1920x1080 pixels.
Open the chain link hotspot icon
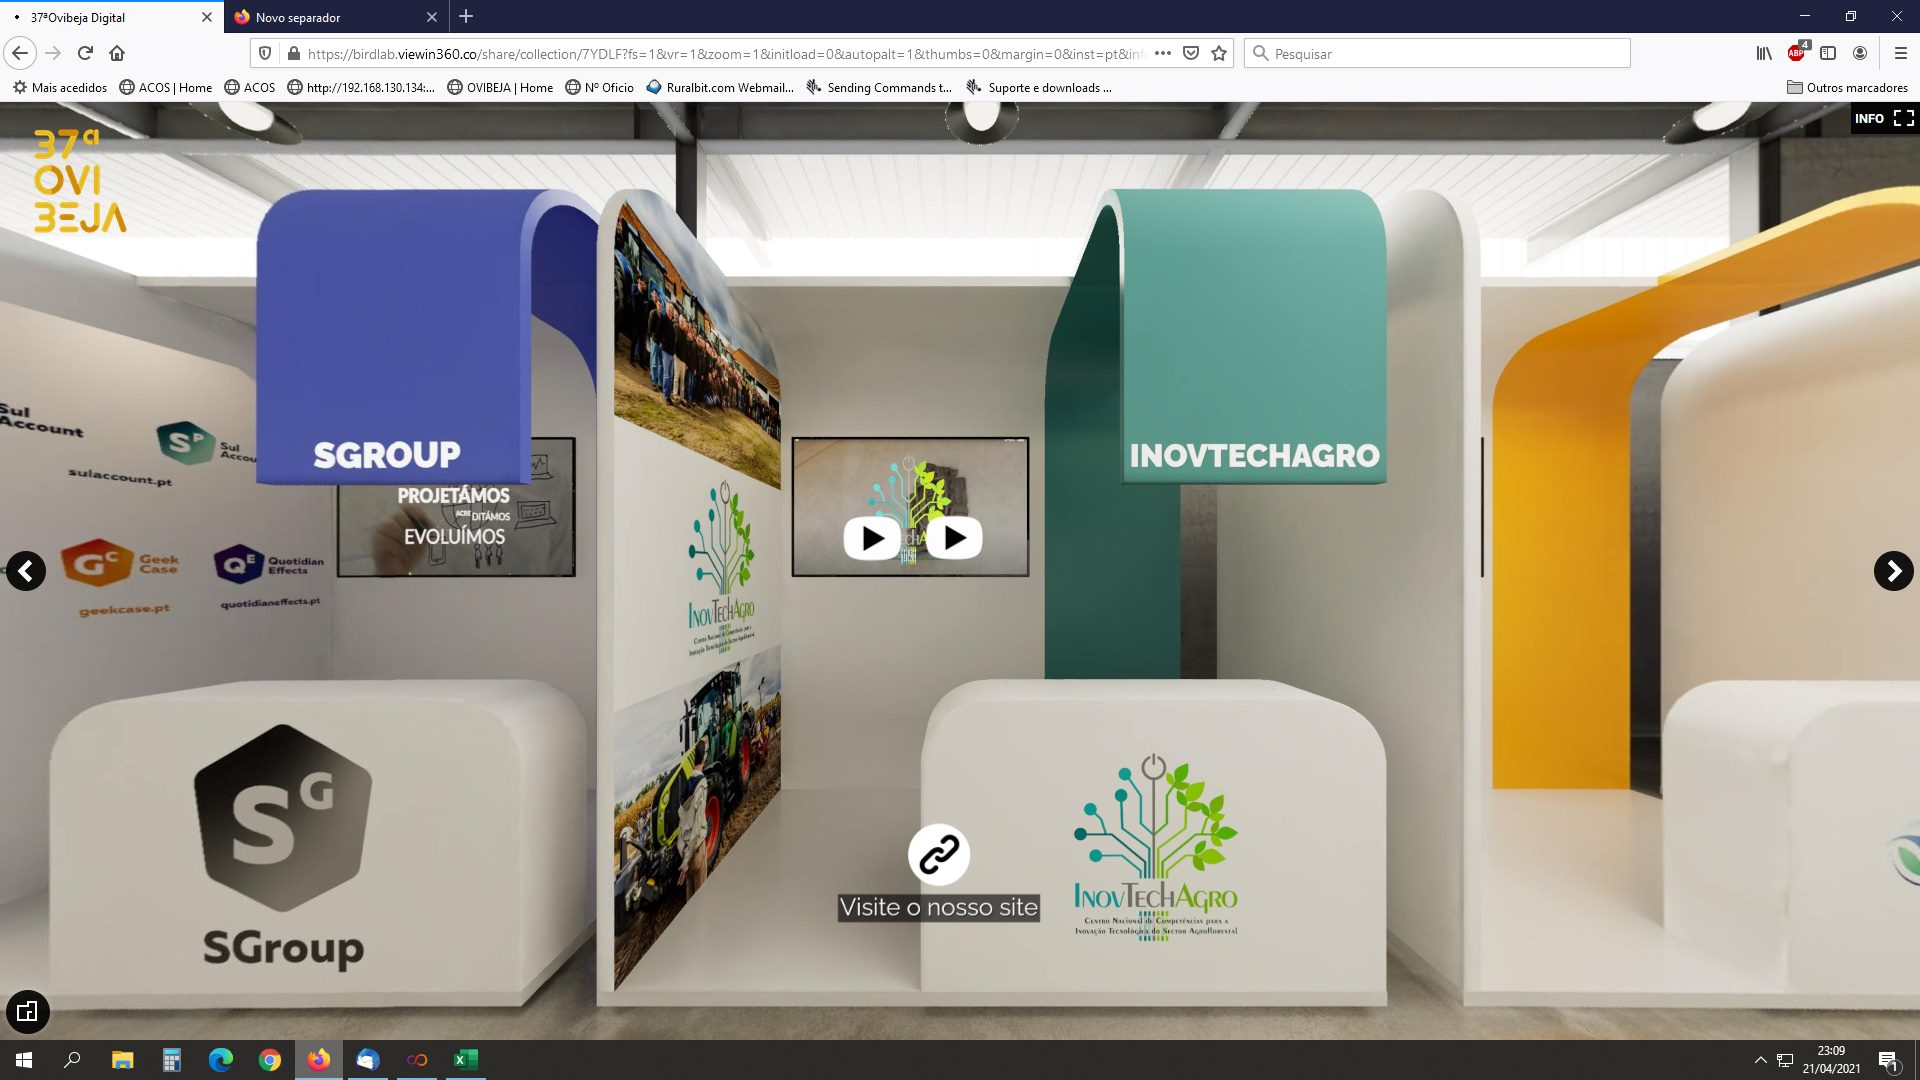939,855
